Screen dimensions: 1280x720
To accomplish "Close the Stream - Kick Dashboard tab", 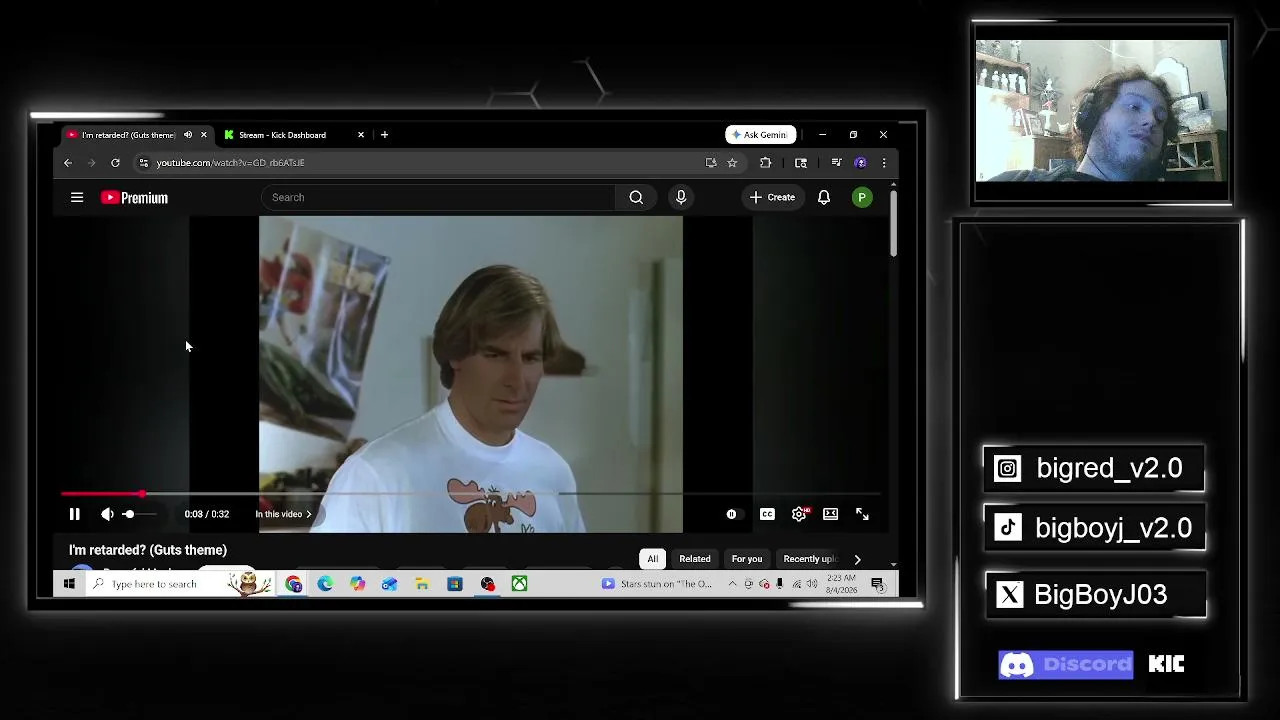I will pos(361,135).
